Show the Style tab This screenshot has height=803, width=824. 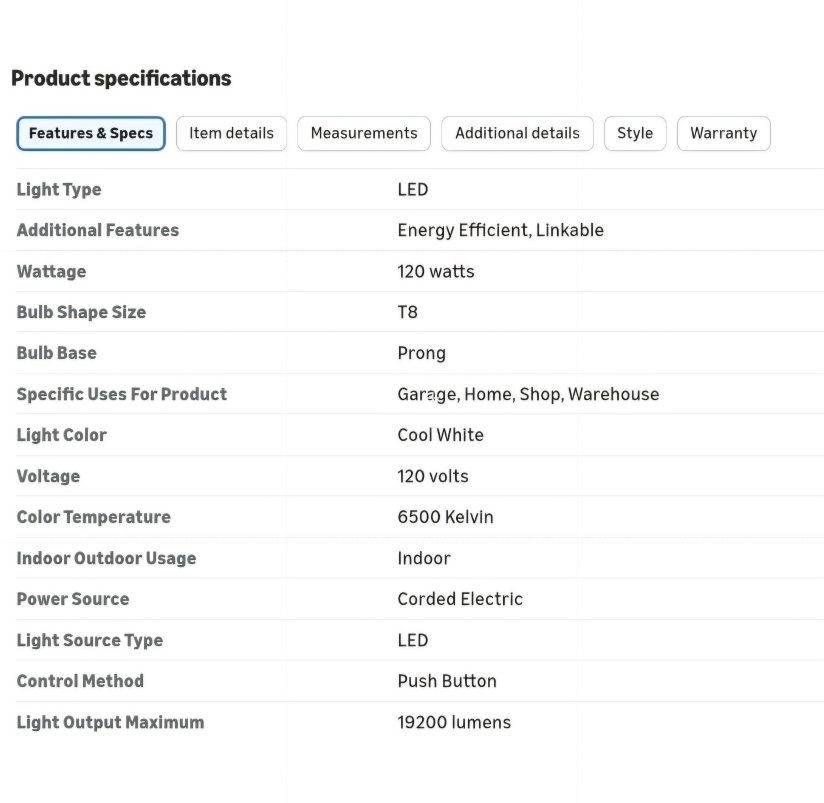(635, 133)
